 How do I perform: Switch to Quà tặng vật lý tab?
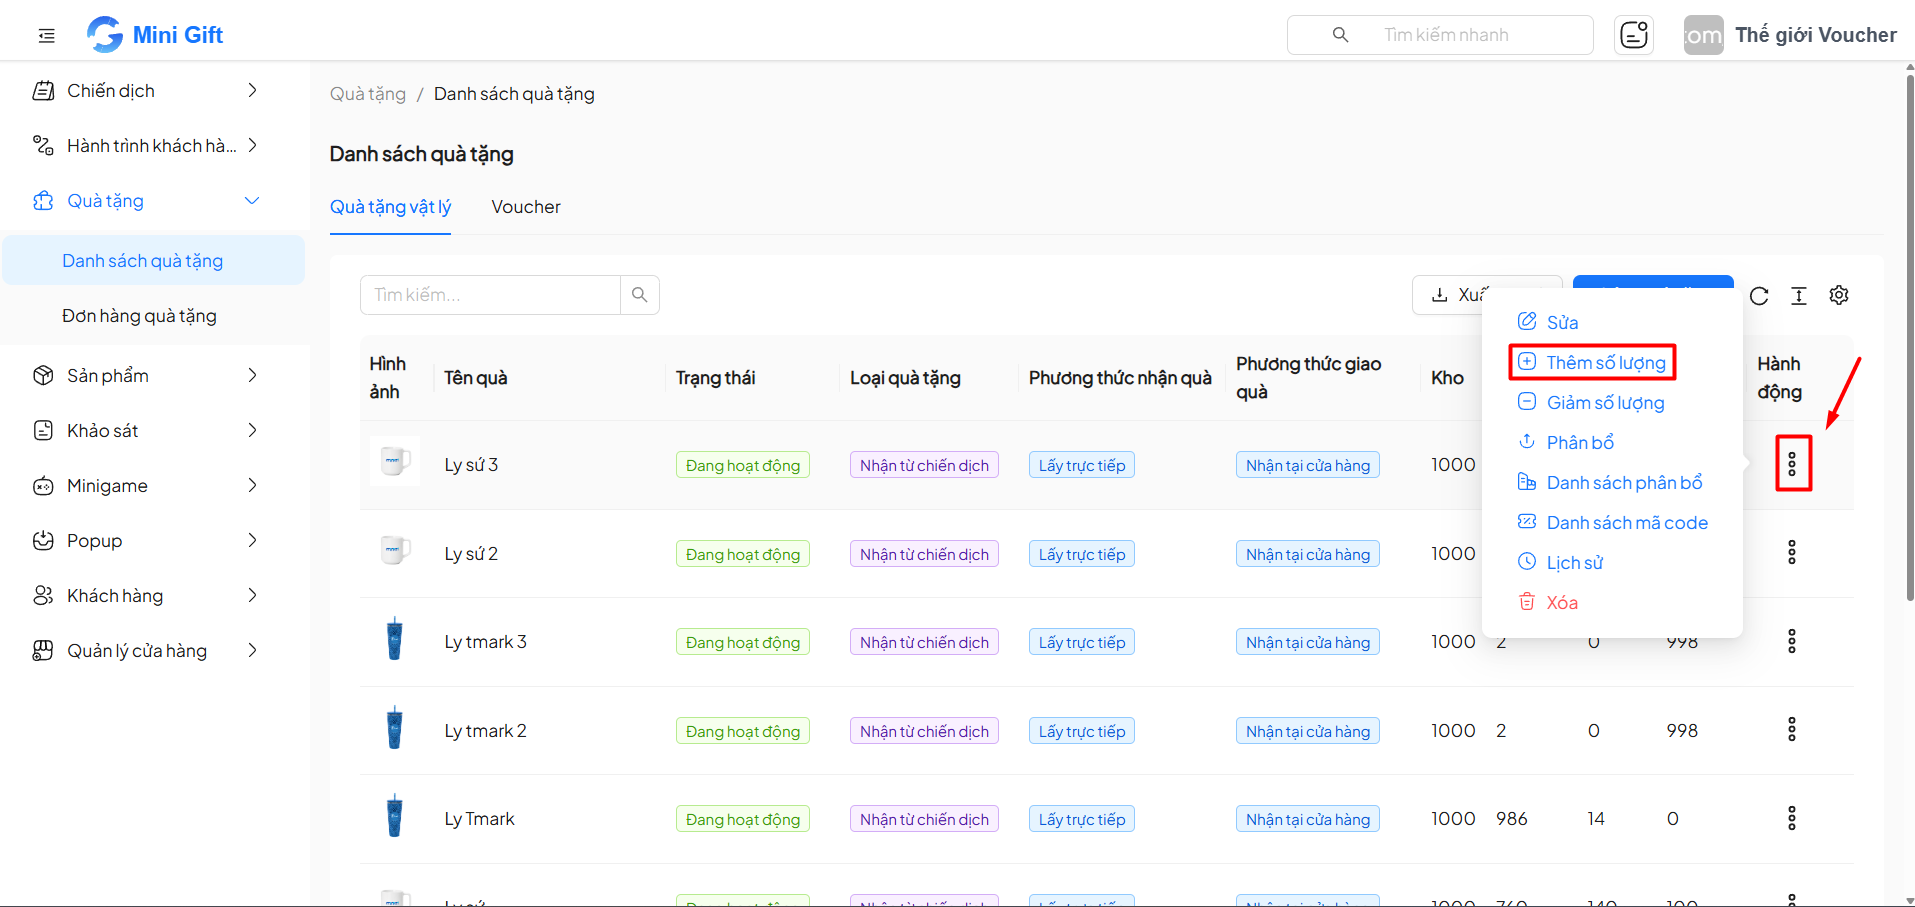pyautogui.click(x=390, y=207)
